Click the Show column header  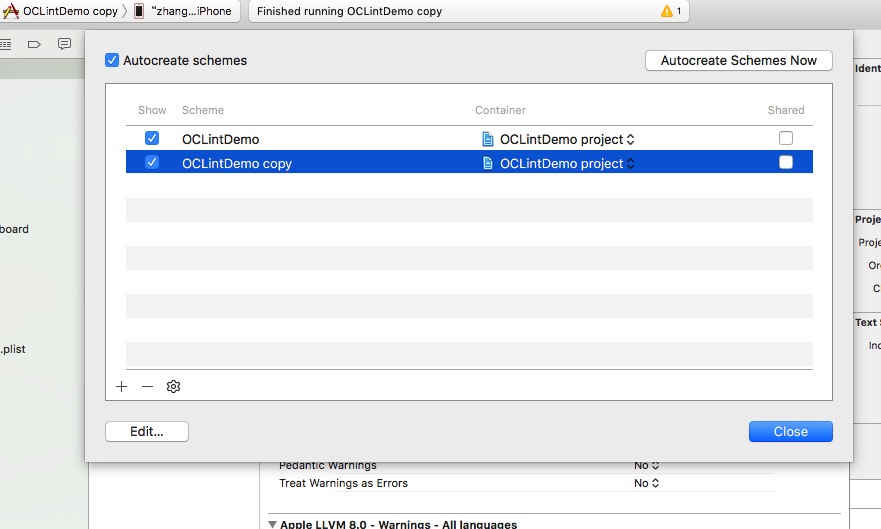(x=152, y=110)
